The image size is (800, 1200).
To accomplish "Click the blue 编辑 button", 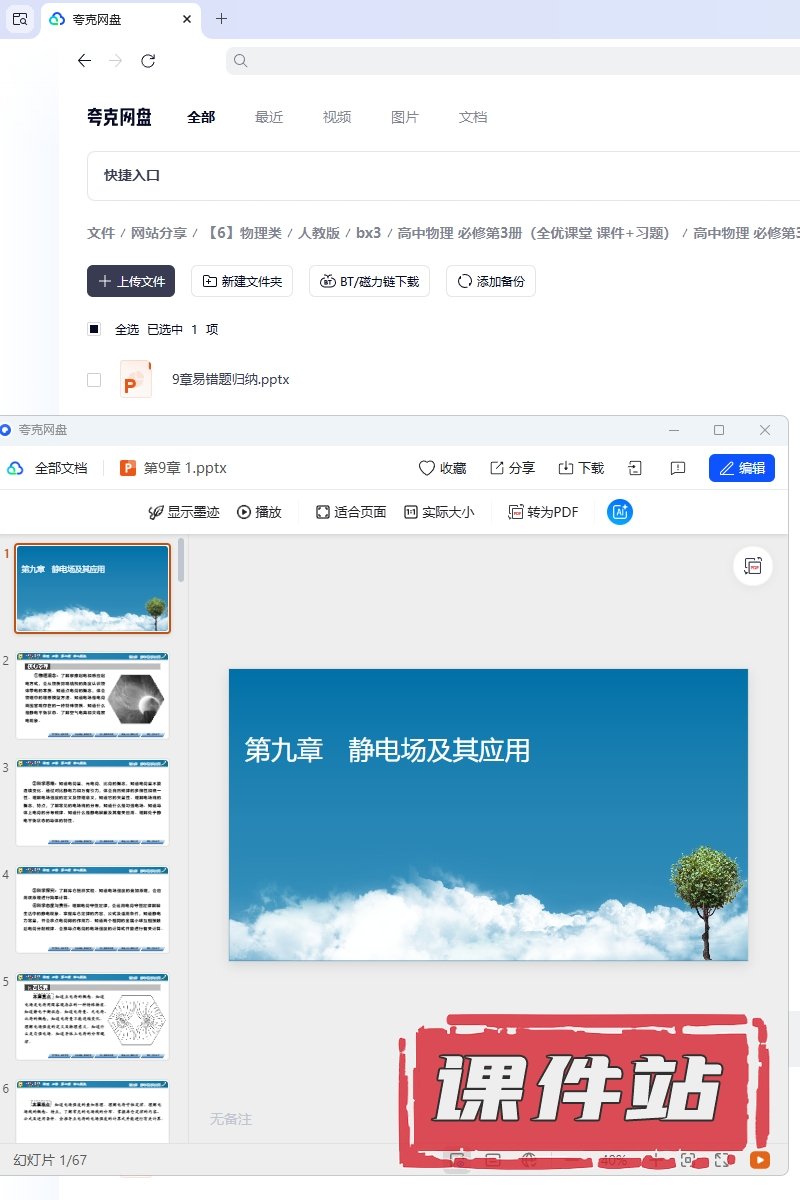I will [741, 468].
